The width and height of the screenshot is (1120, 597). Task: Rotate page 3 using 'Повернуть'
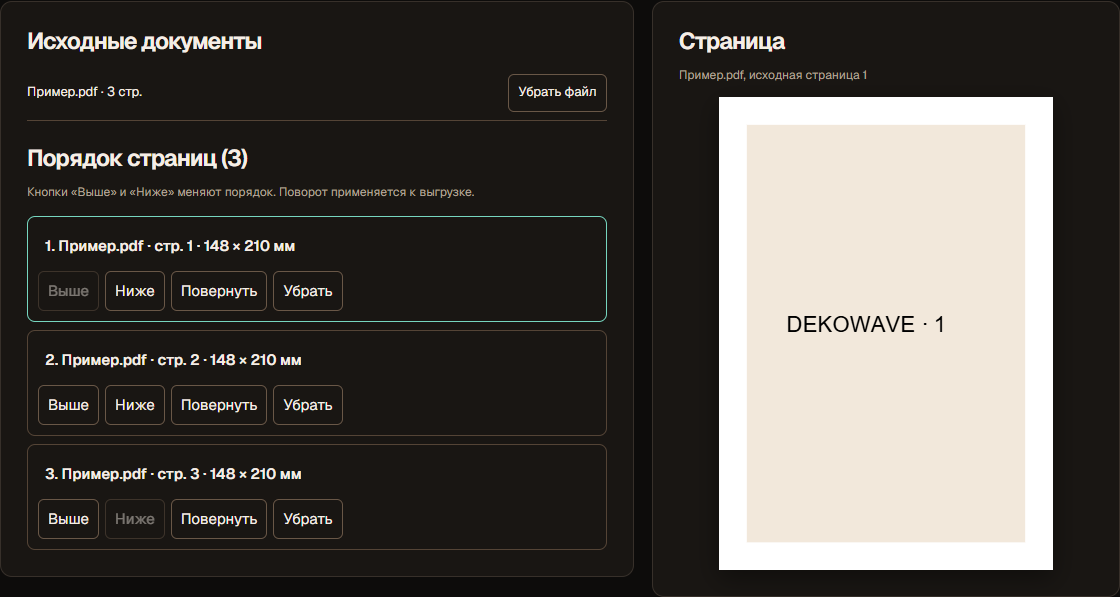[x=219, y=519]
